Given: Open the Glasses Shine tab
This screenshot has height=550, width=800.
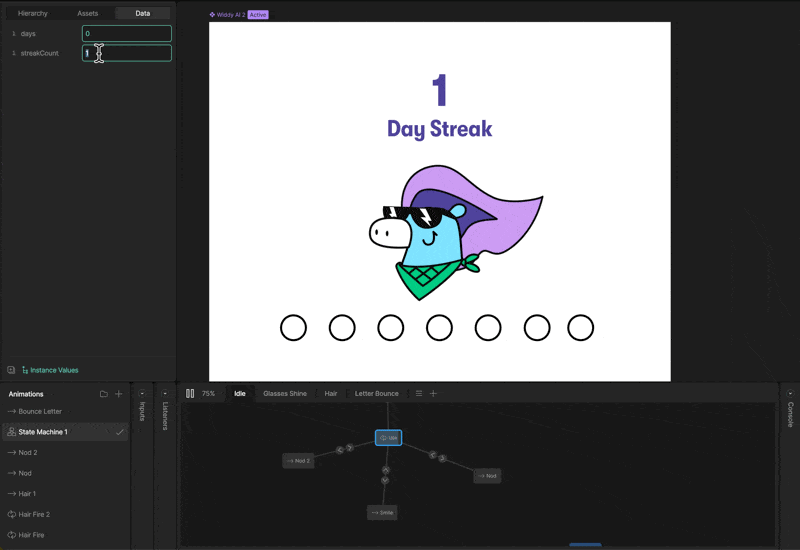Looking at the screenshot, I should (285, 393).
